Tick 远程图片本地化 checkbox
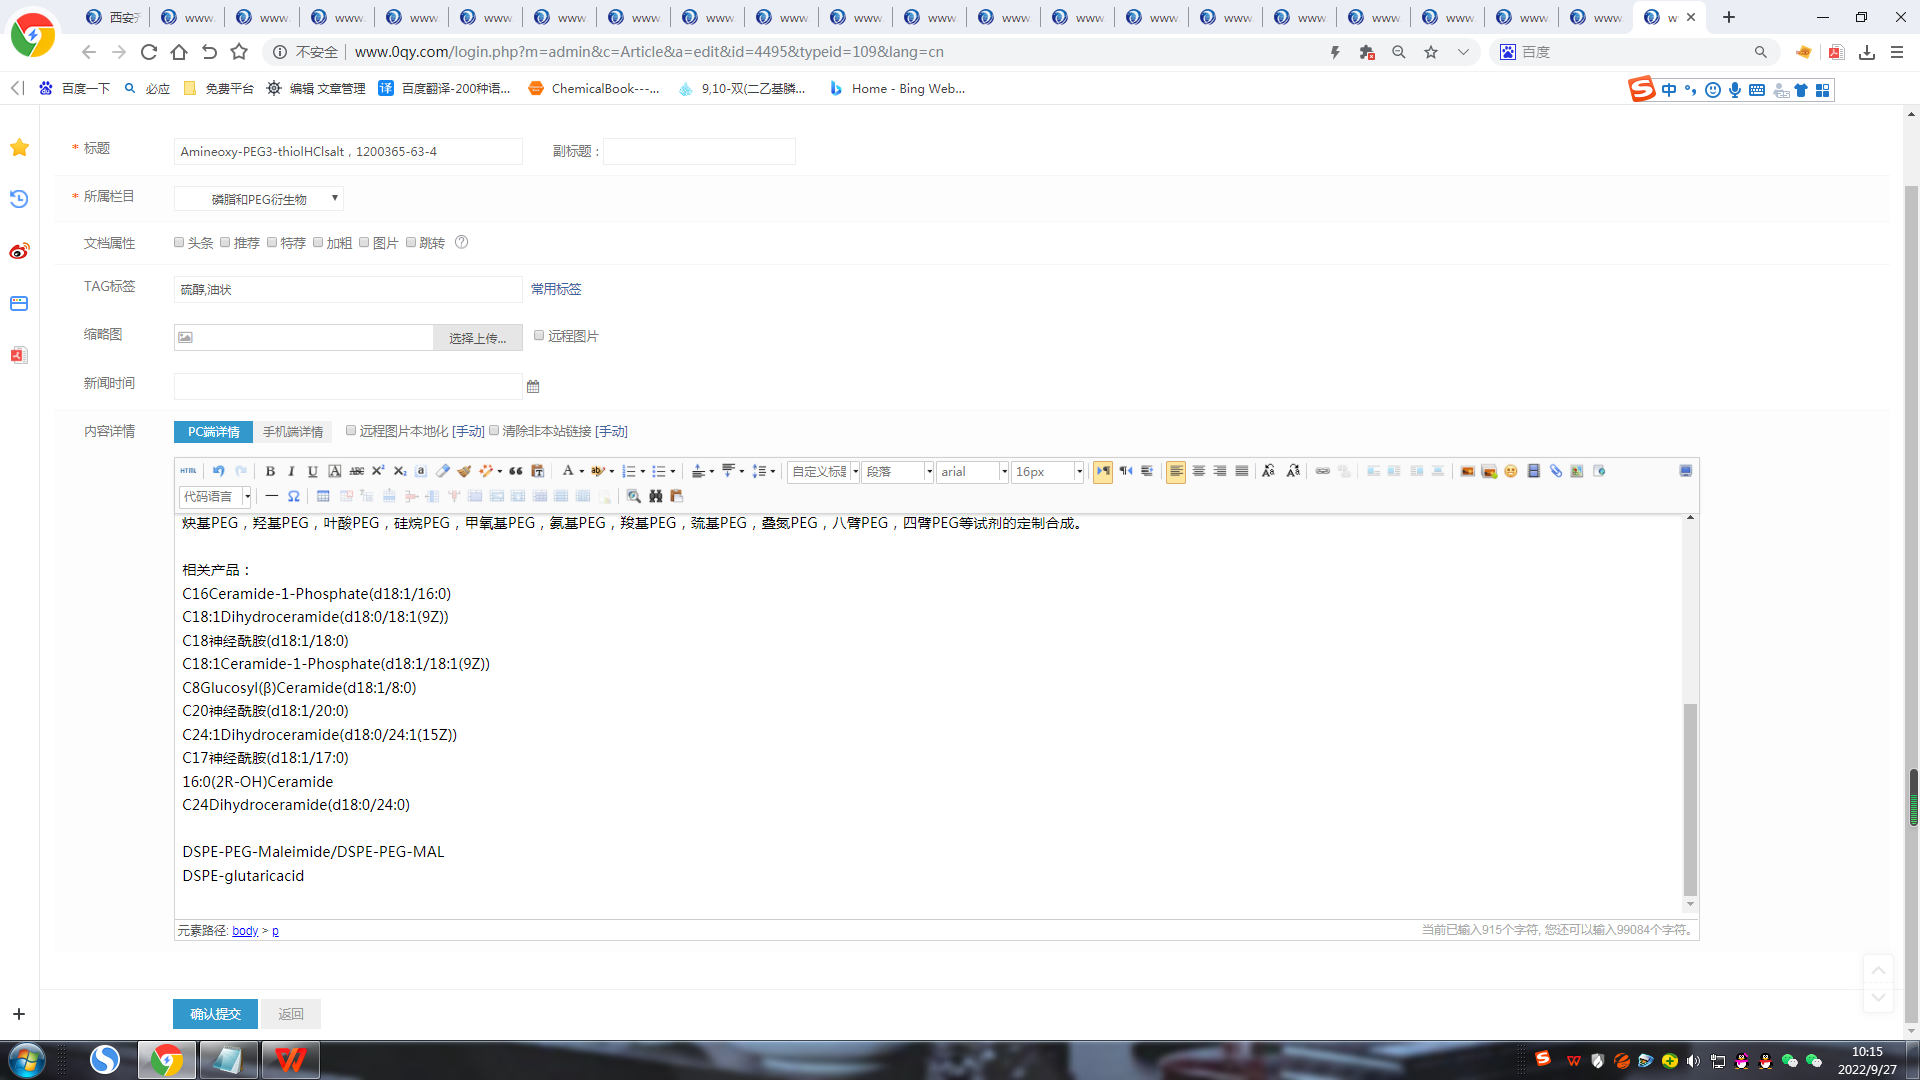This screenshot has width=1920, height=1080. coord(351,431)
